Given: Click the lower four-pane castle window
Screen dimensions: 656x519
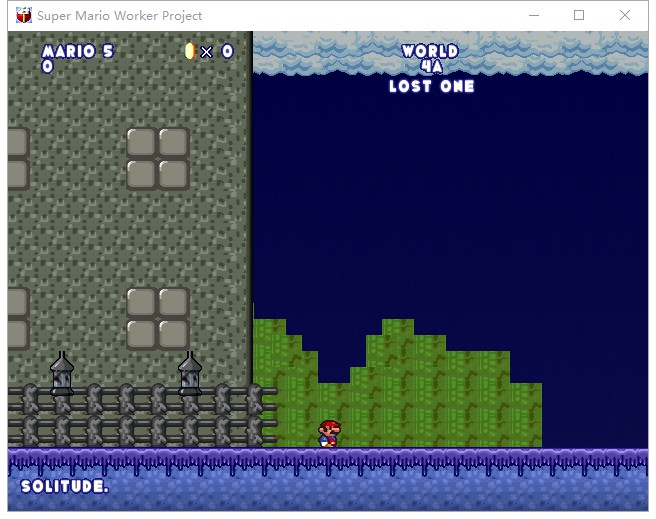Looking at the screenshot, I should click(x=158, y=319).
